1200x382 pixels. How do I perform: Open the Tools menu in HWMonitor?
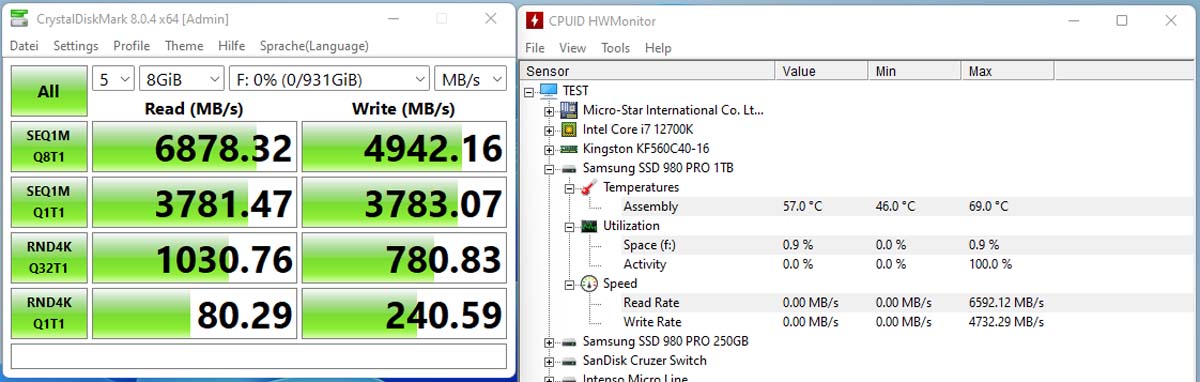[x=616, y=48]
